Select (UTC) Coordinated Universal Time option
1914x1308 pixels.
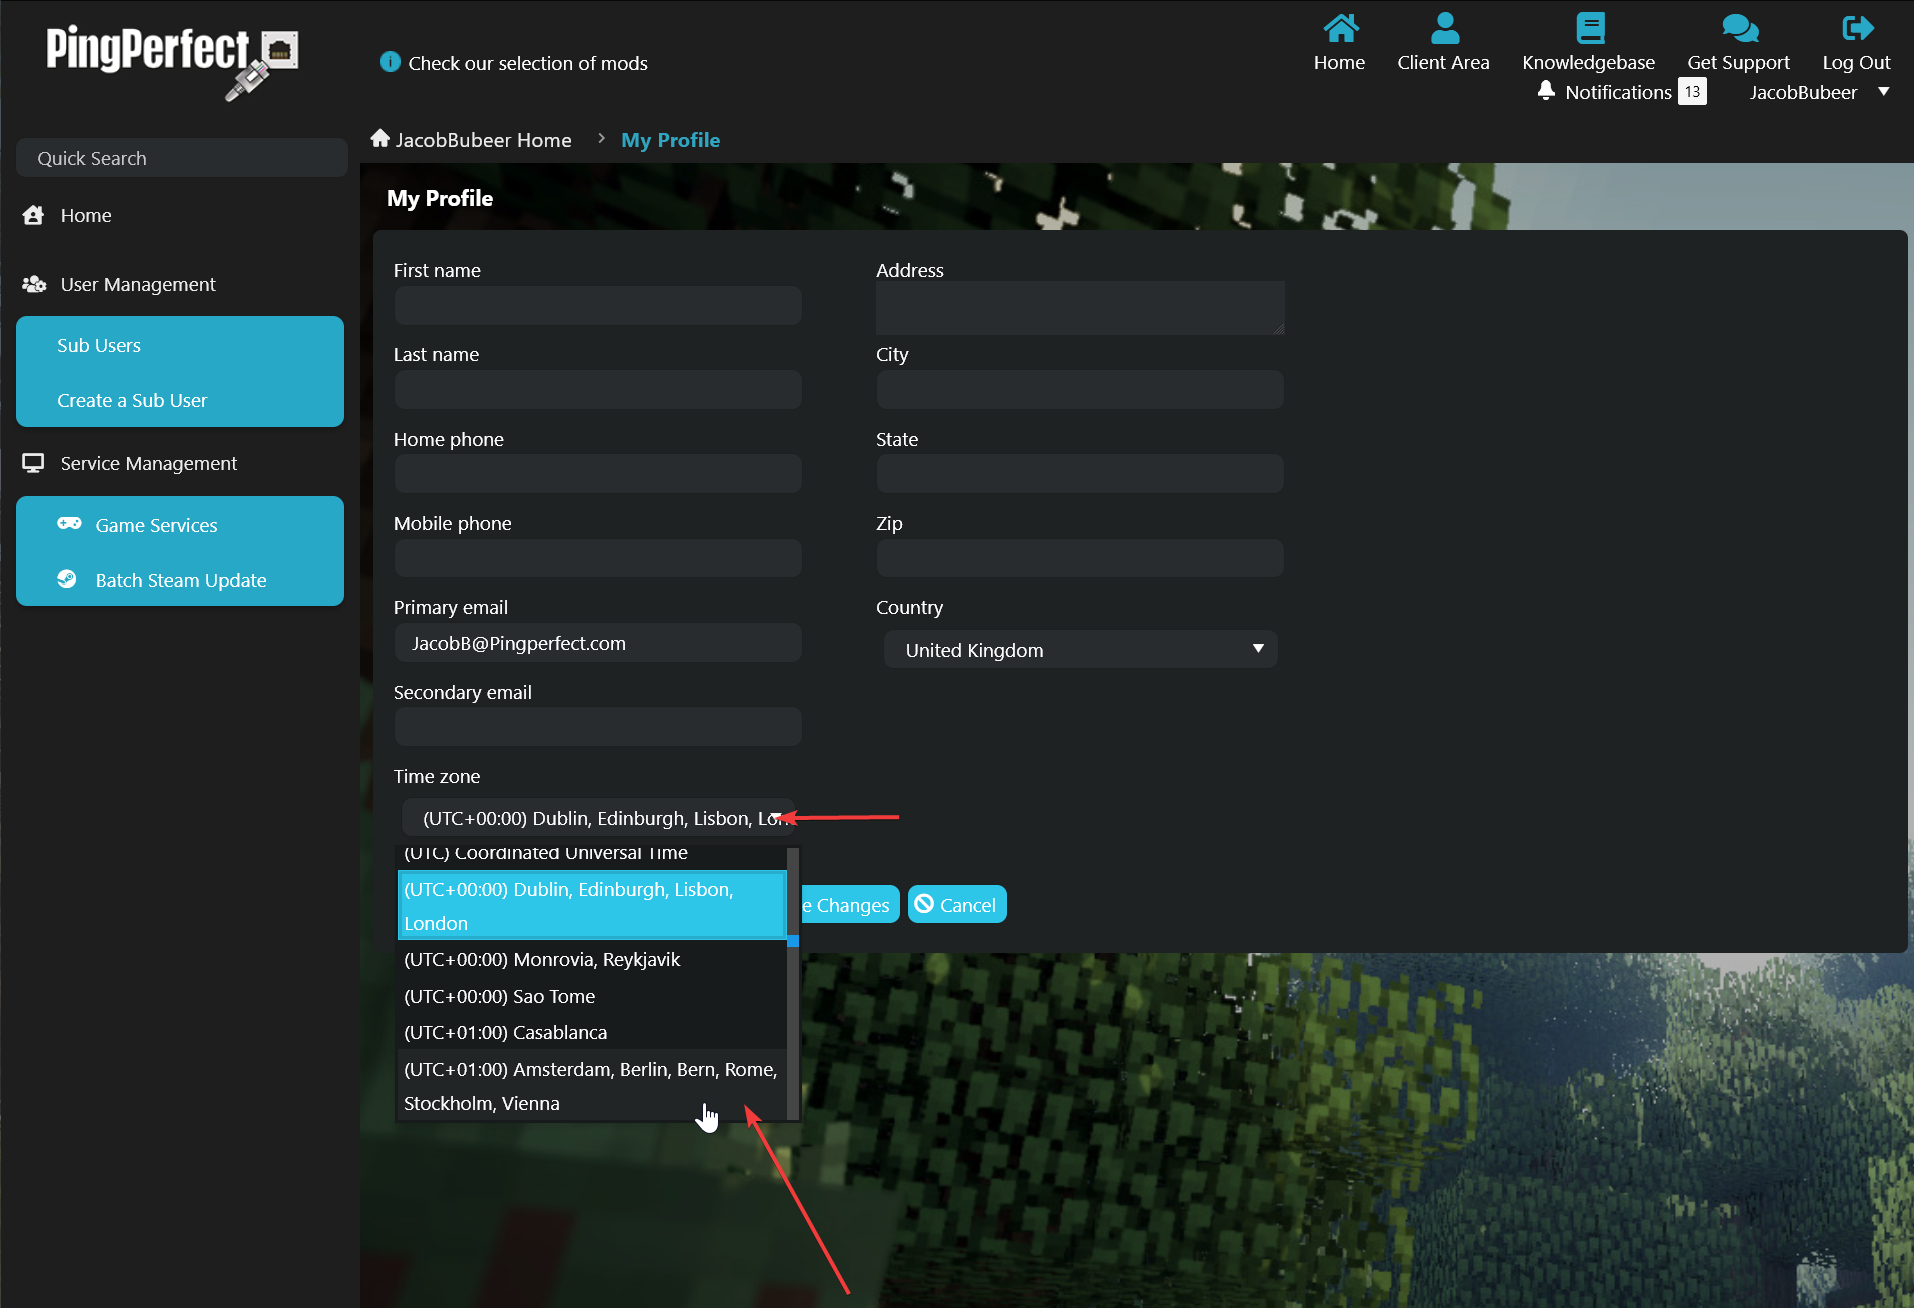(592, 854)
